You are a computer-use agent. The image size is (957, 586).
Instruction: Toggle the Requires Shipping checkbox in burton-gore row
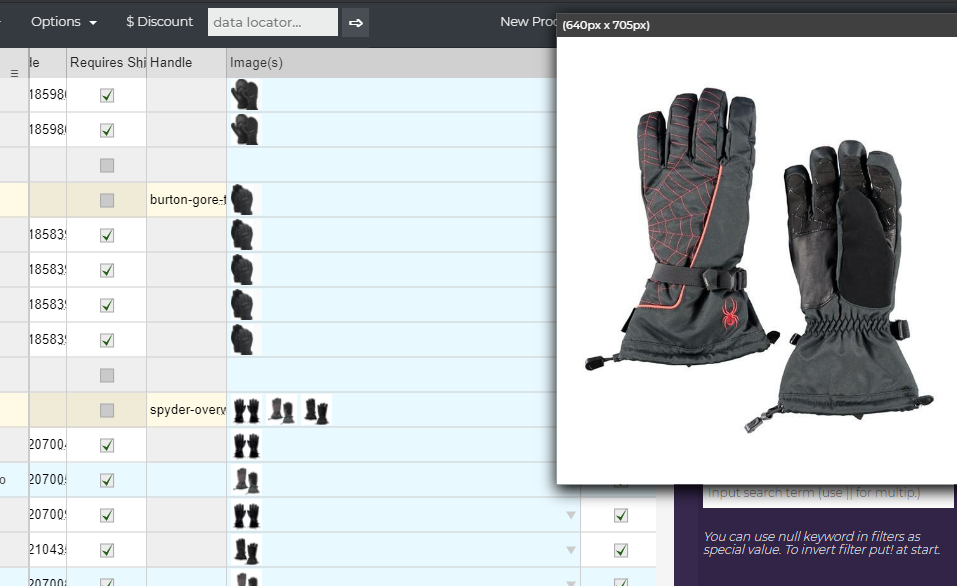coord(107,200)
